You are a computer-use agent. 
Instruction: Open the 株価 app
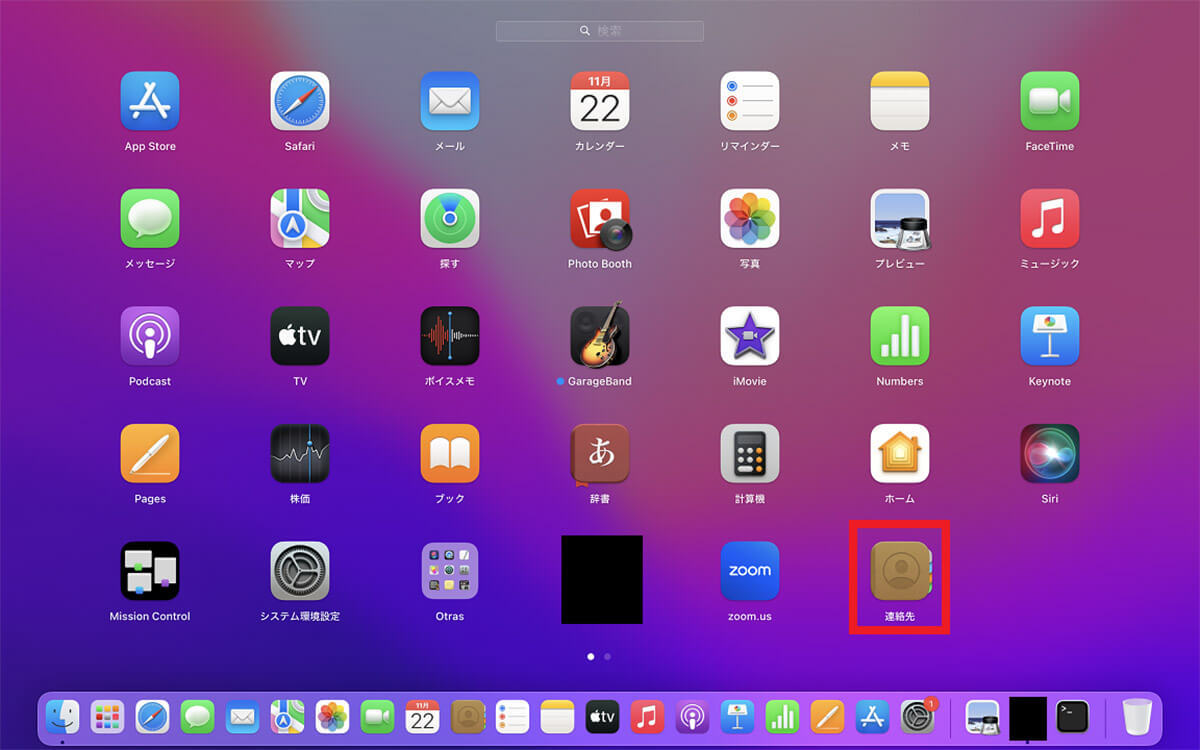(x=300, y=453)
